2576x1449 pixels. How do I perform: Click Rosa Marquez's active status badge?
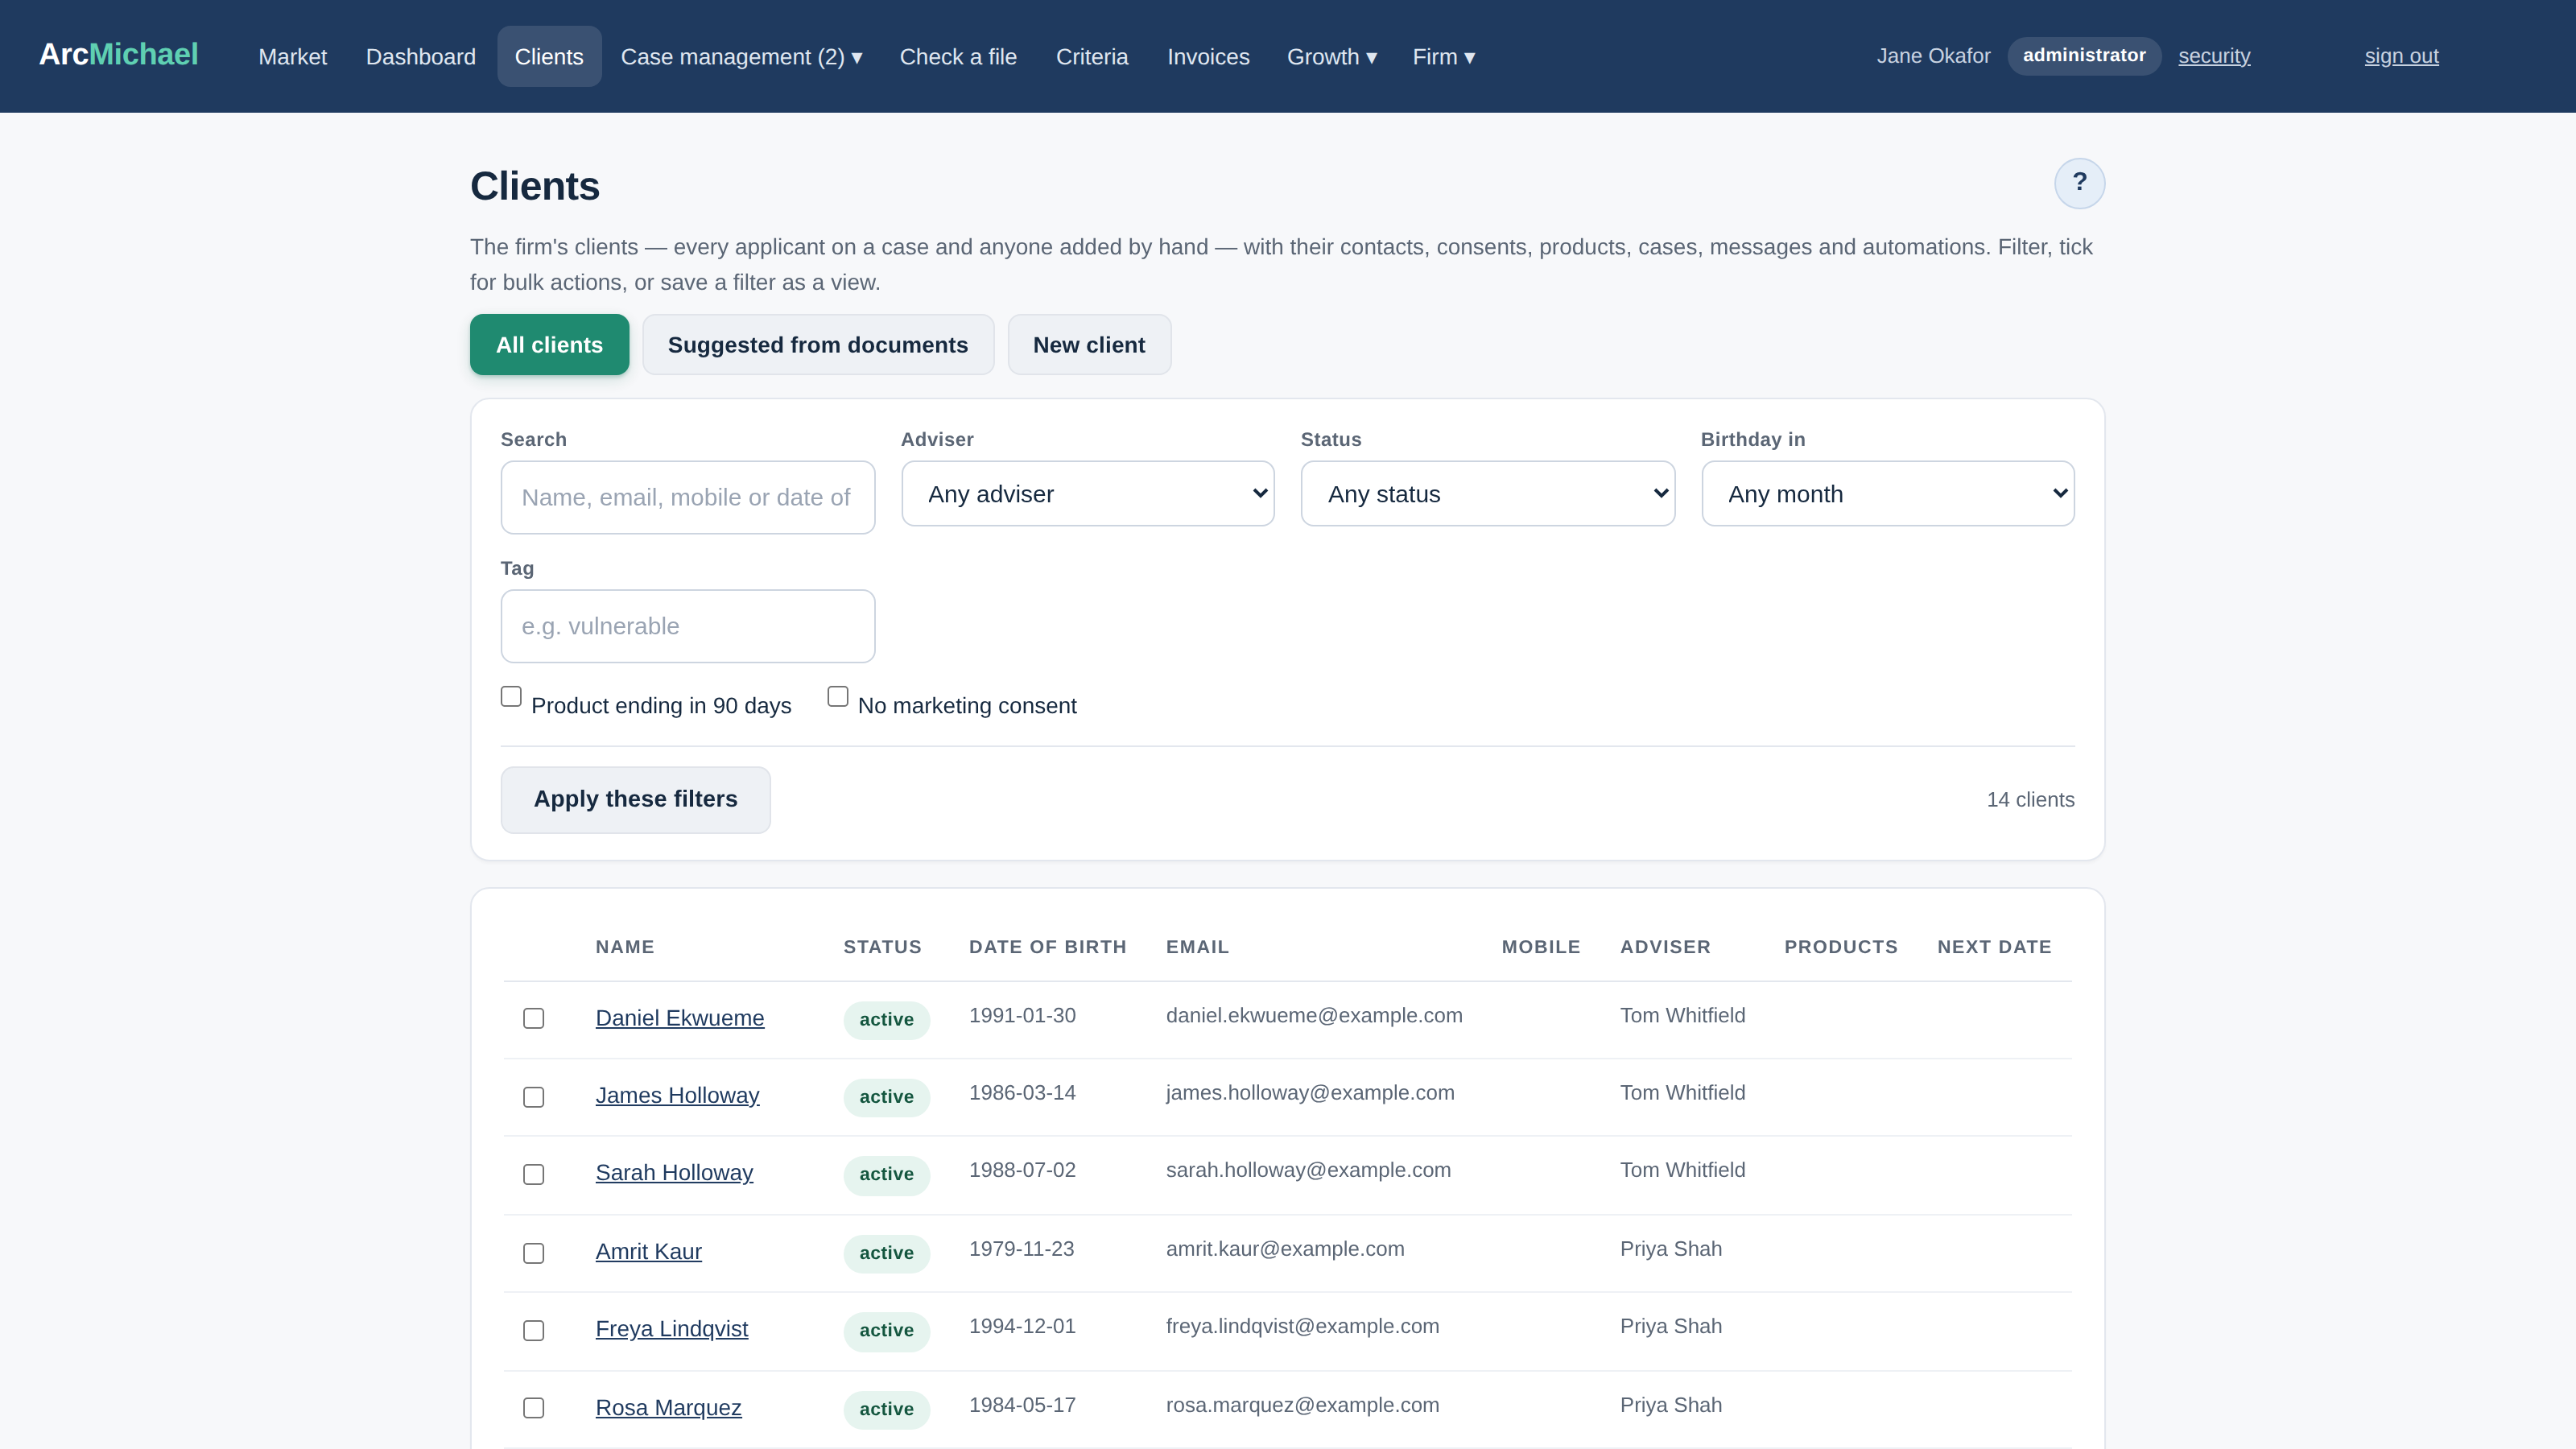click(886, 1409)
